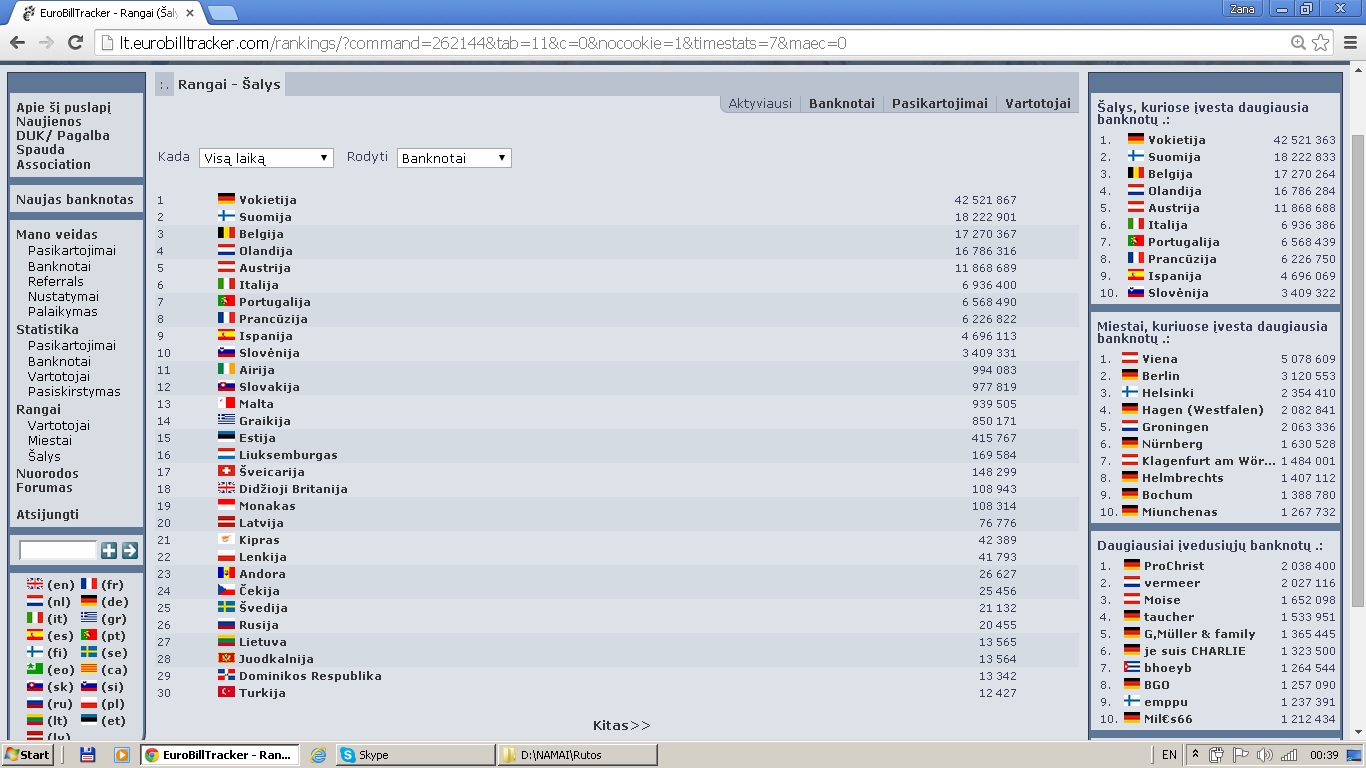Switch language with the French (fr) flag

[89, 585]
